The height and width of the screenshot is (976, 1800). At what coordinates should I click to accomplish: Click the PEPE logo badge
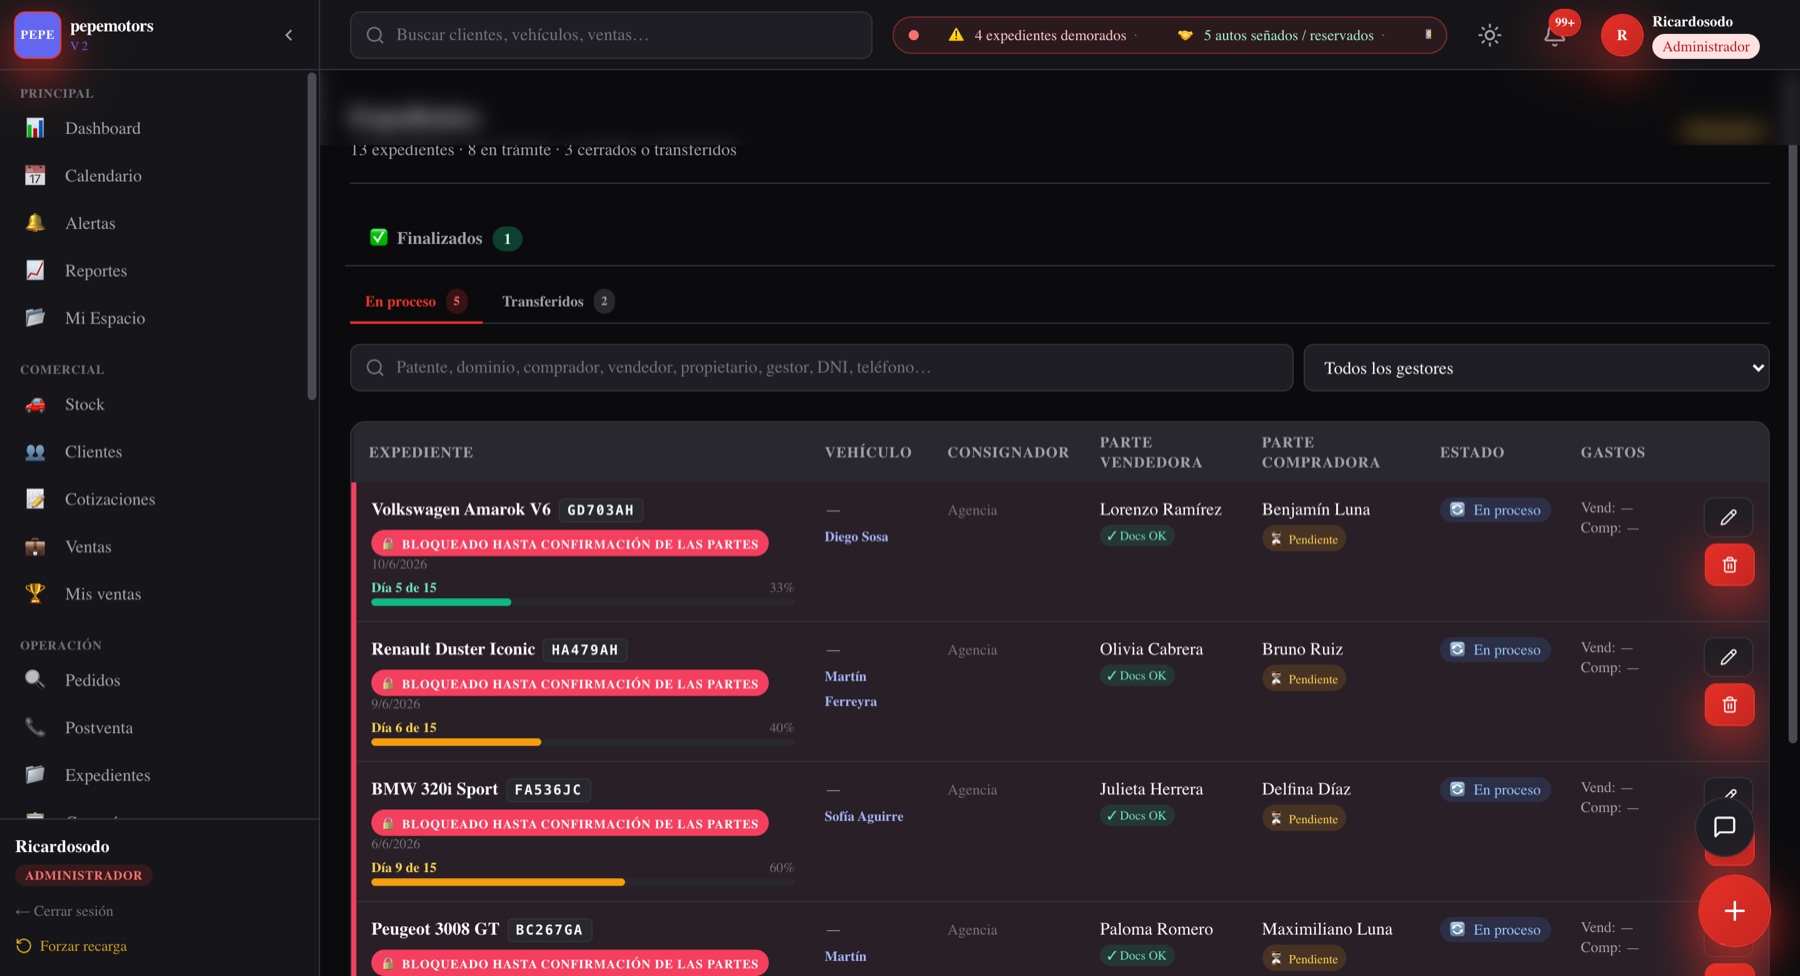(37, 34)
